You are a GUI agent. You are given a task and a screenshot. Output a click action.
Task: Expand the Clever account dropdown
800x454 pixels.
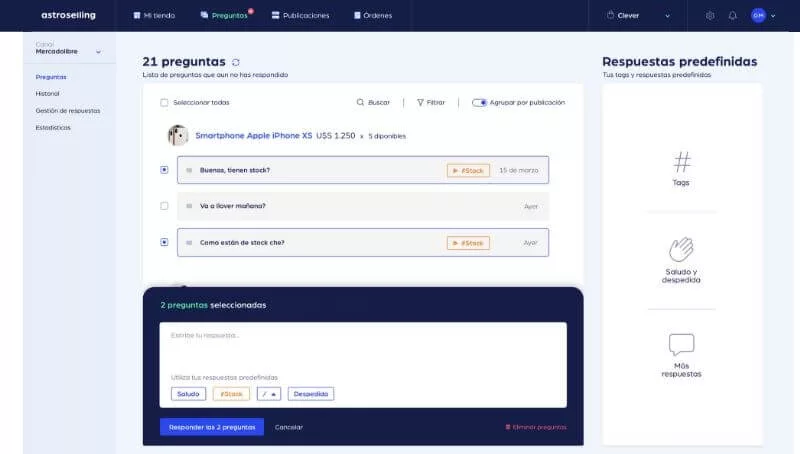click(638, 16)
